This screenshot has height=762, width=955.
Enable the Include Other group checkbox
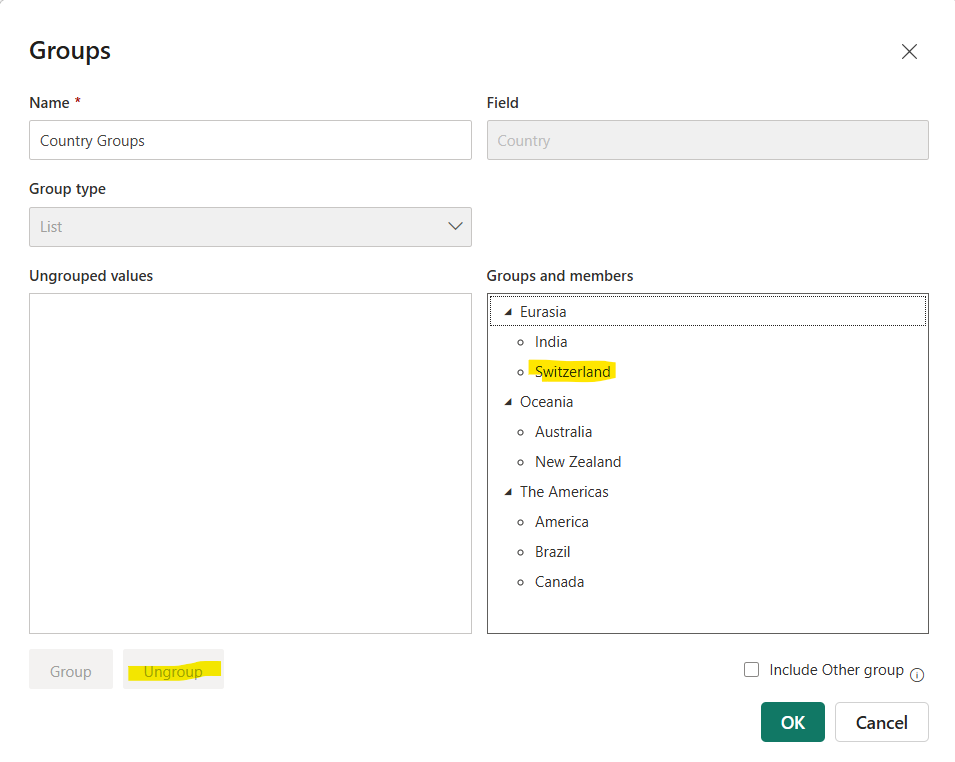751,669
